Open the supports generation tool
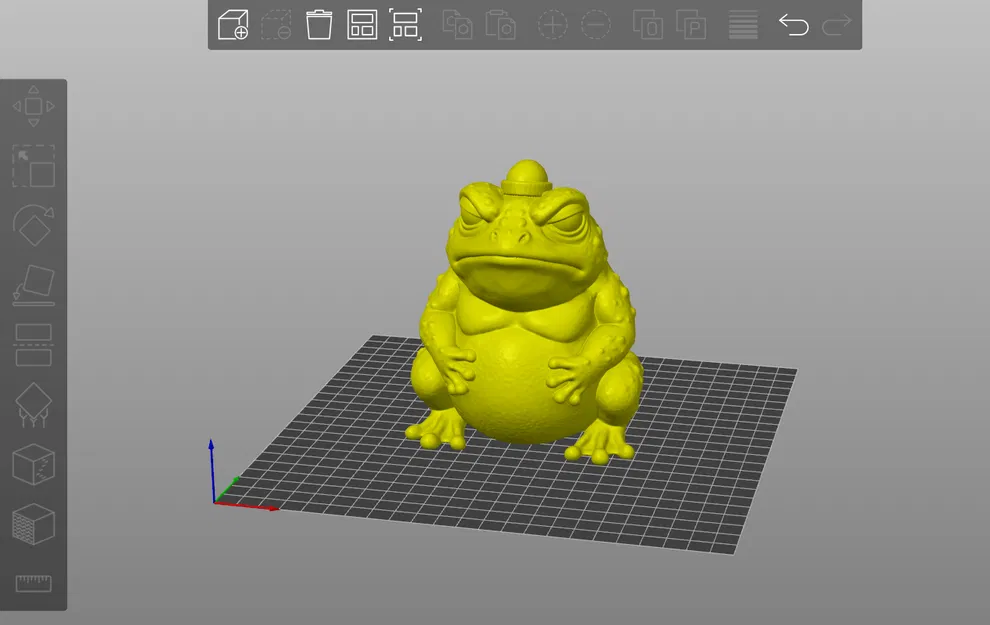 [x=33, y=404]
